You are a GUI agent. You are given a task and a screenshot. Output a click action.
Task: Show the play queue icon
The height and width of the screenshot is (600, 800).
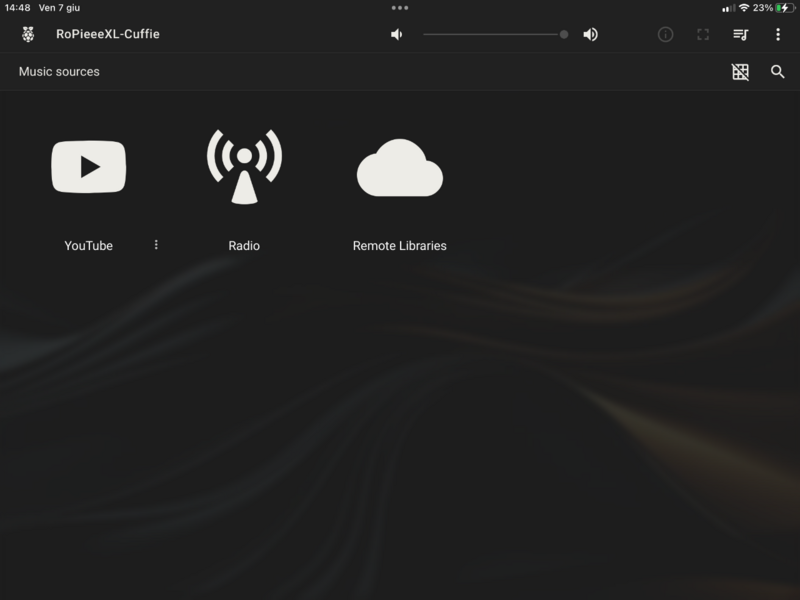coord(740,34)
